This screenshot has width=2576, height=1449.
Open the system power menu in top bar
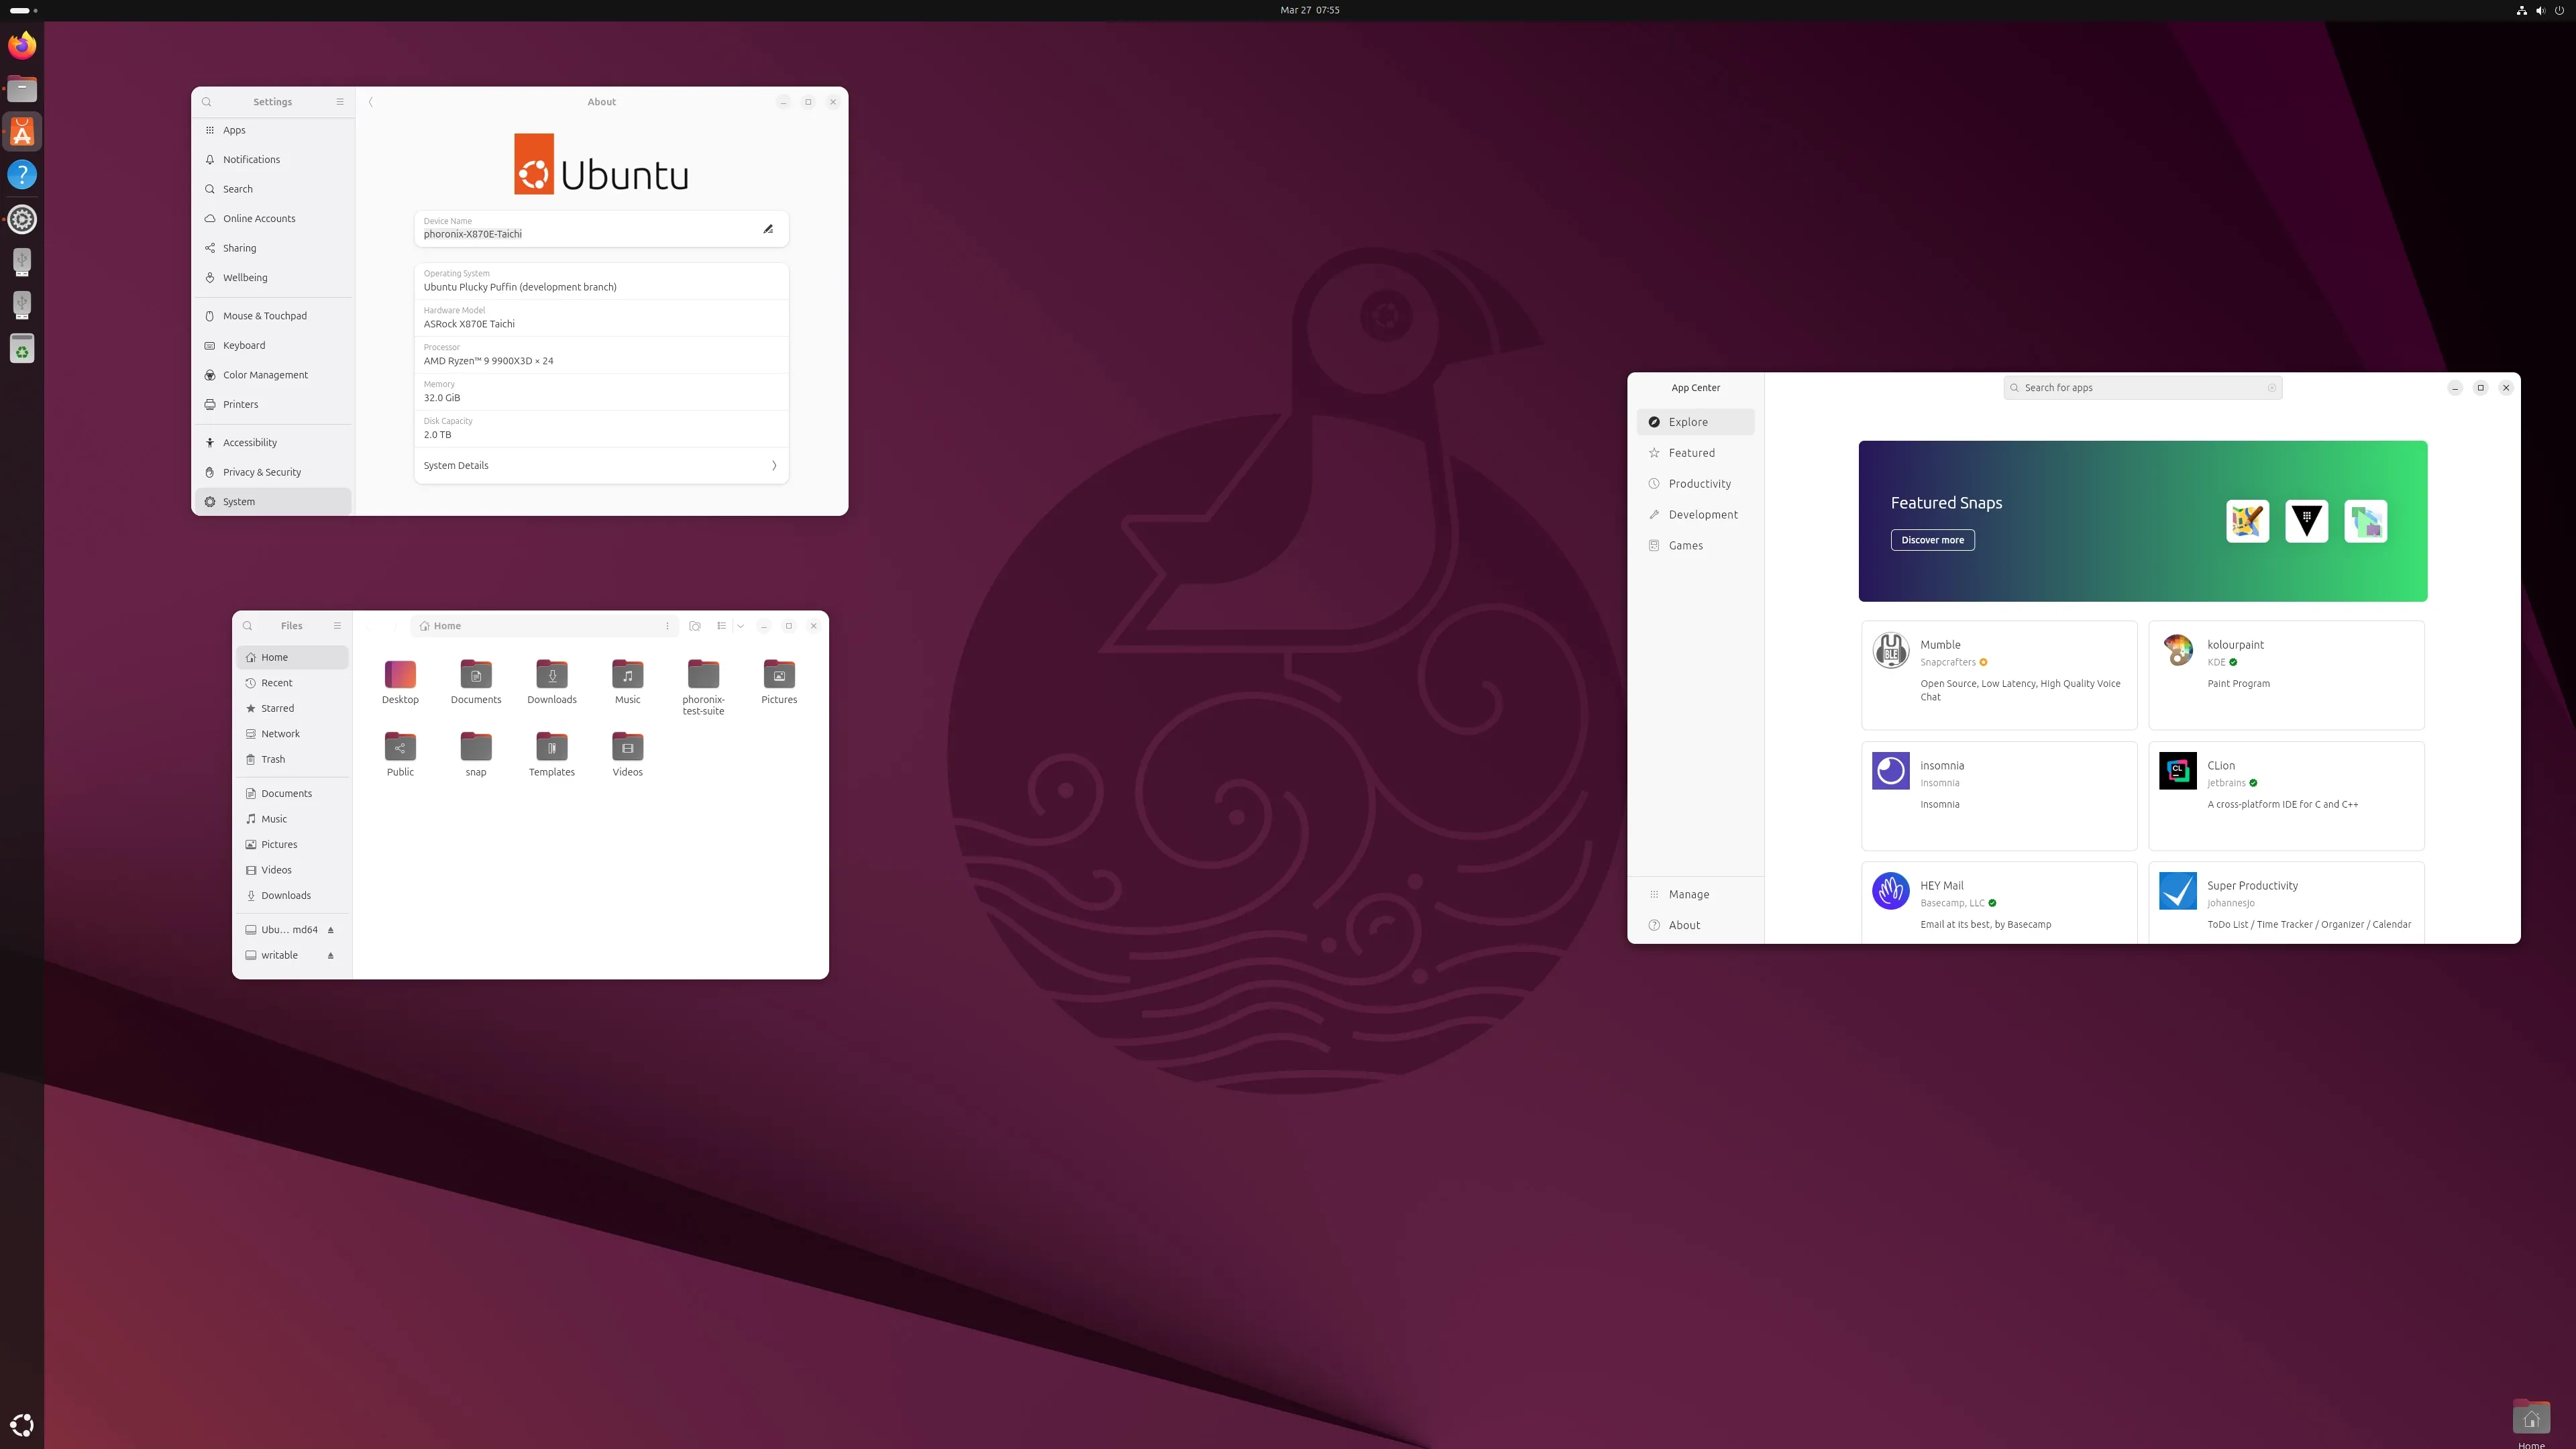(2560, 10)
